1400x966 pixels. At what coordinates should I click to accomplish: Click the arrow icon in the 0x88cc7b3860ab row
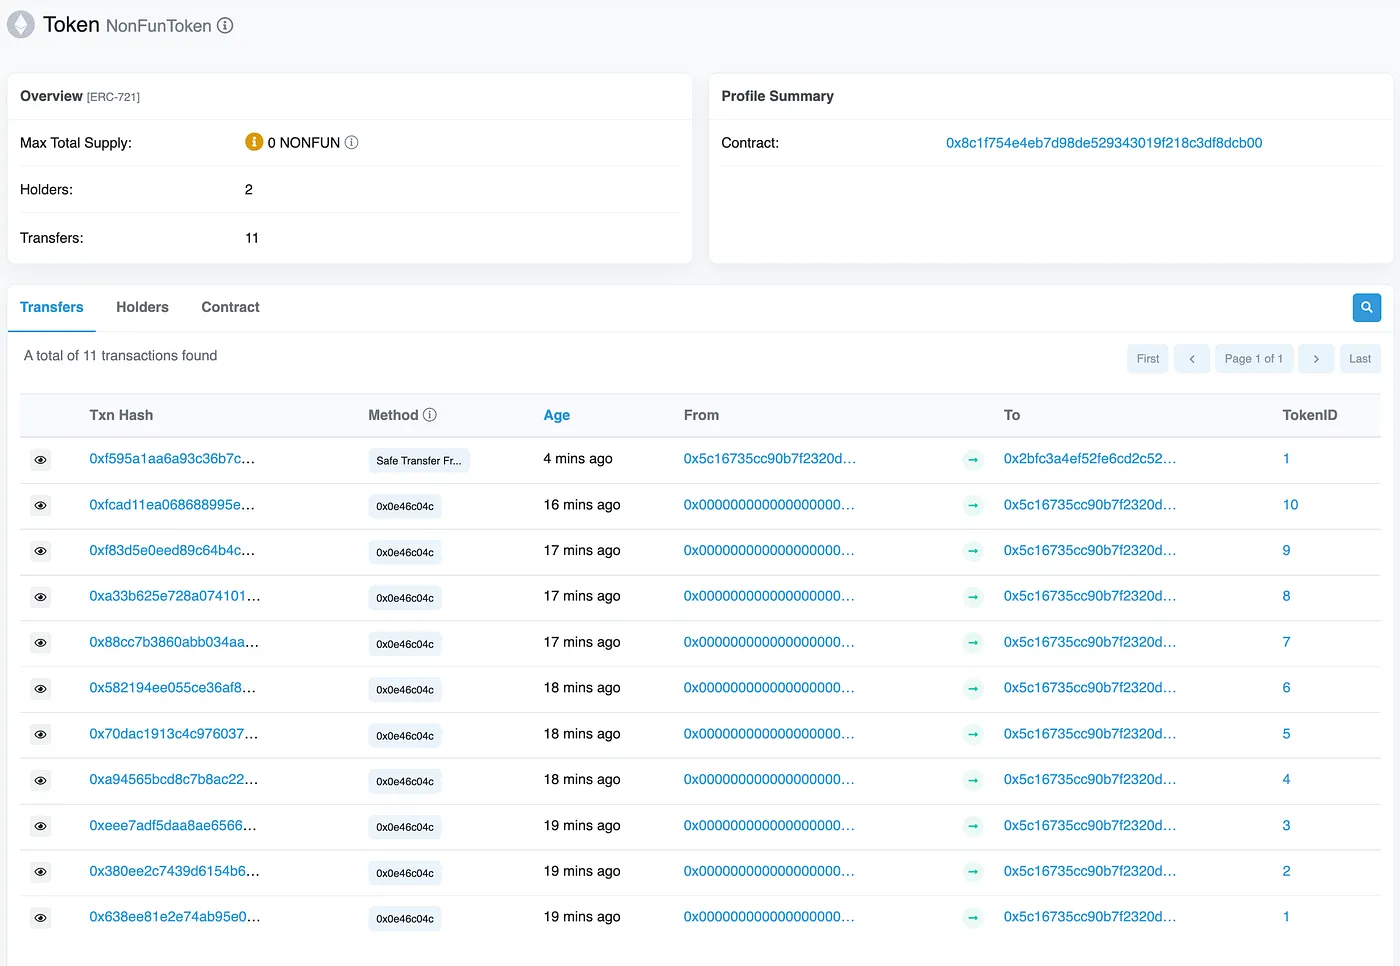[x=973, y=643]
